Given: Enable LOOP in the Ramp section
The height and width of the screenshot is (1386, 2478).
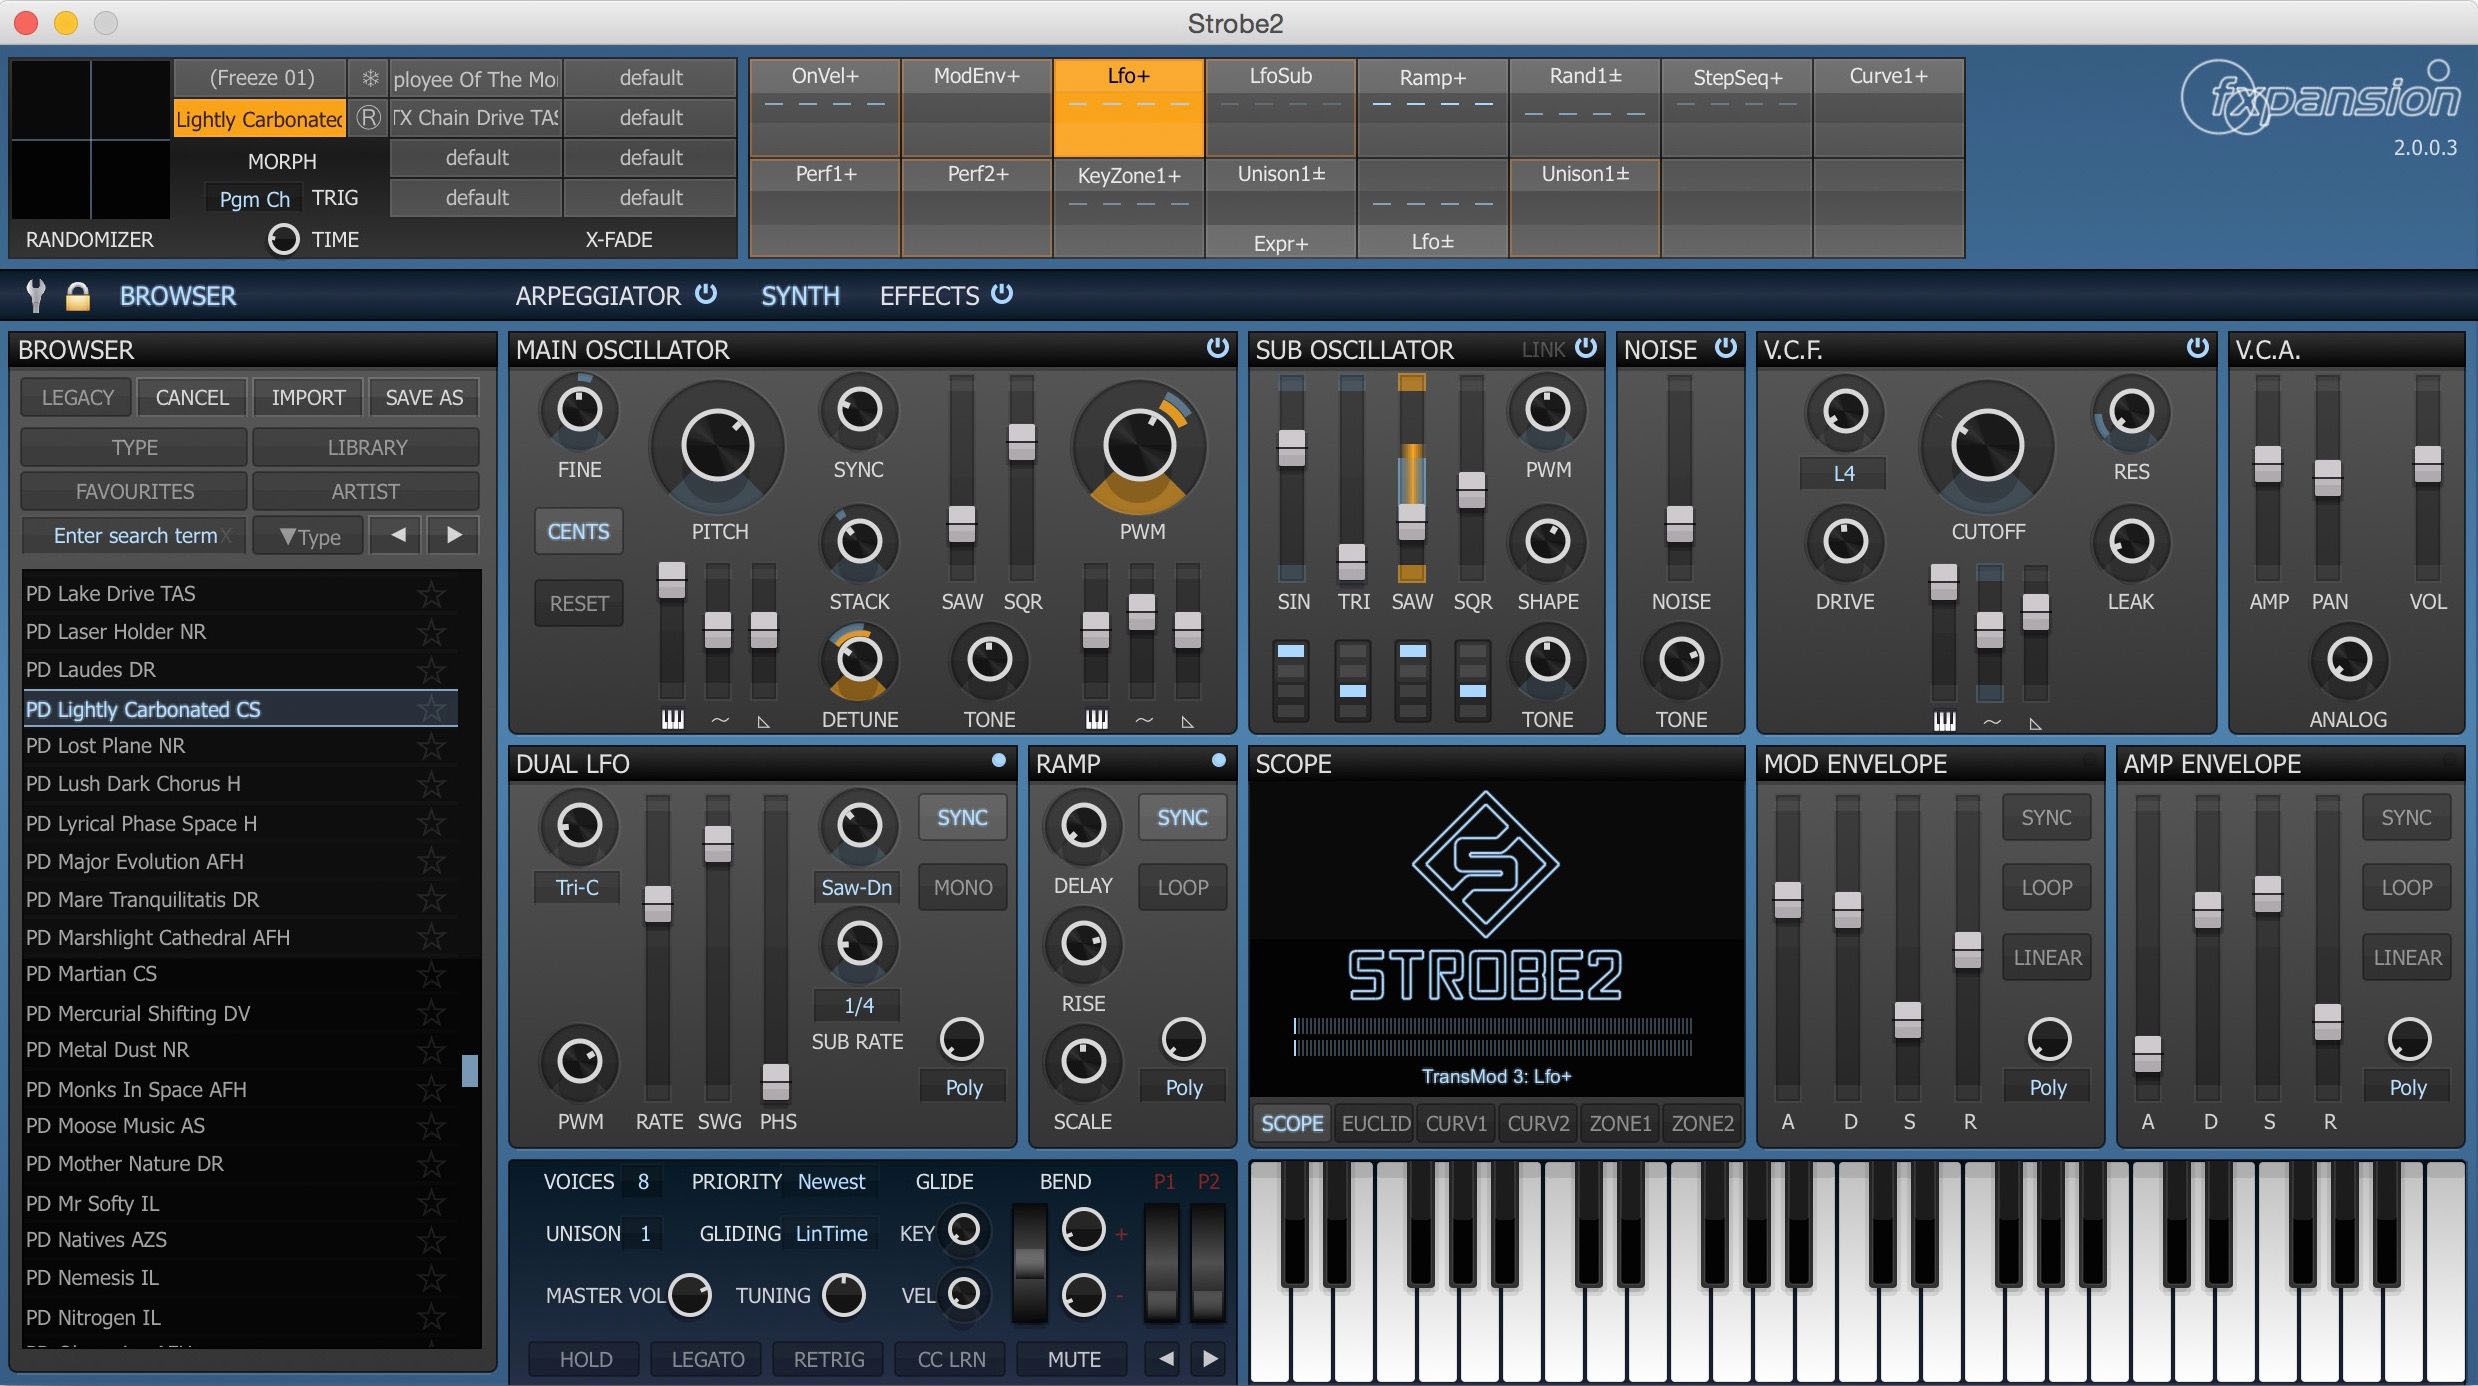Looking at the screenshot, I should click(1182, 888).
